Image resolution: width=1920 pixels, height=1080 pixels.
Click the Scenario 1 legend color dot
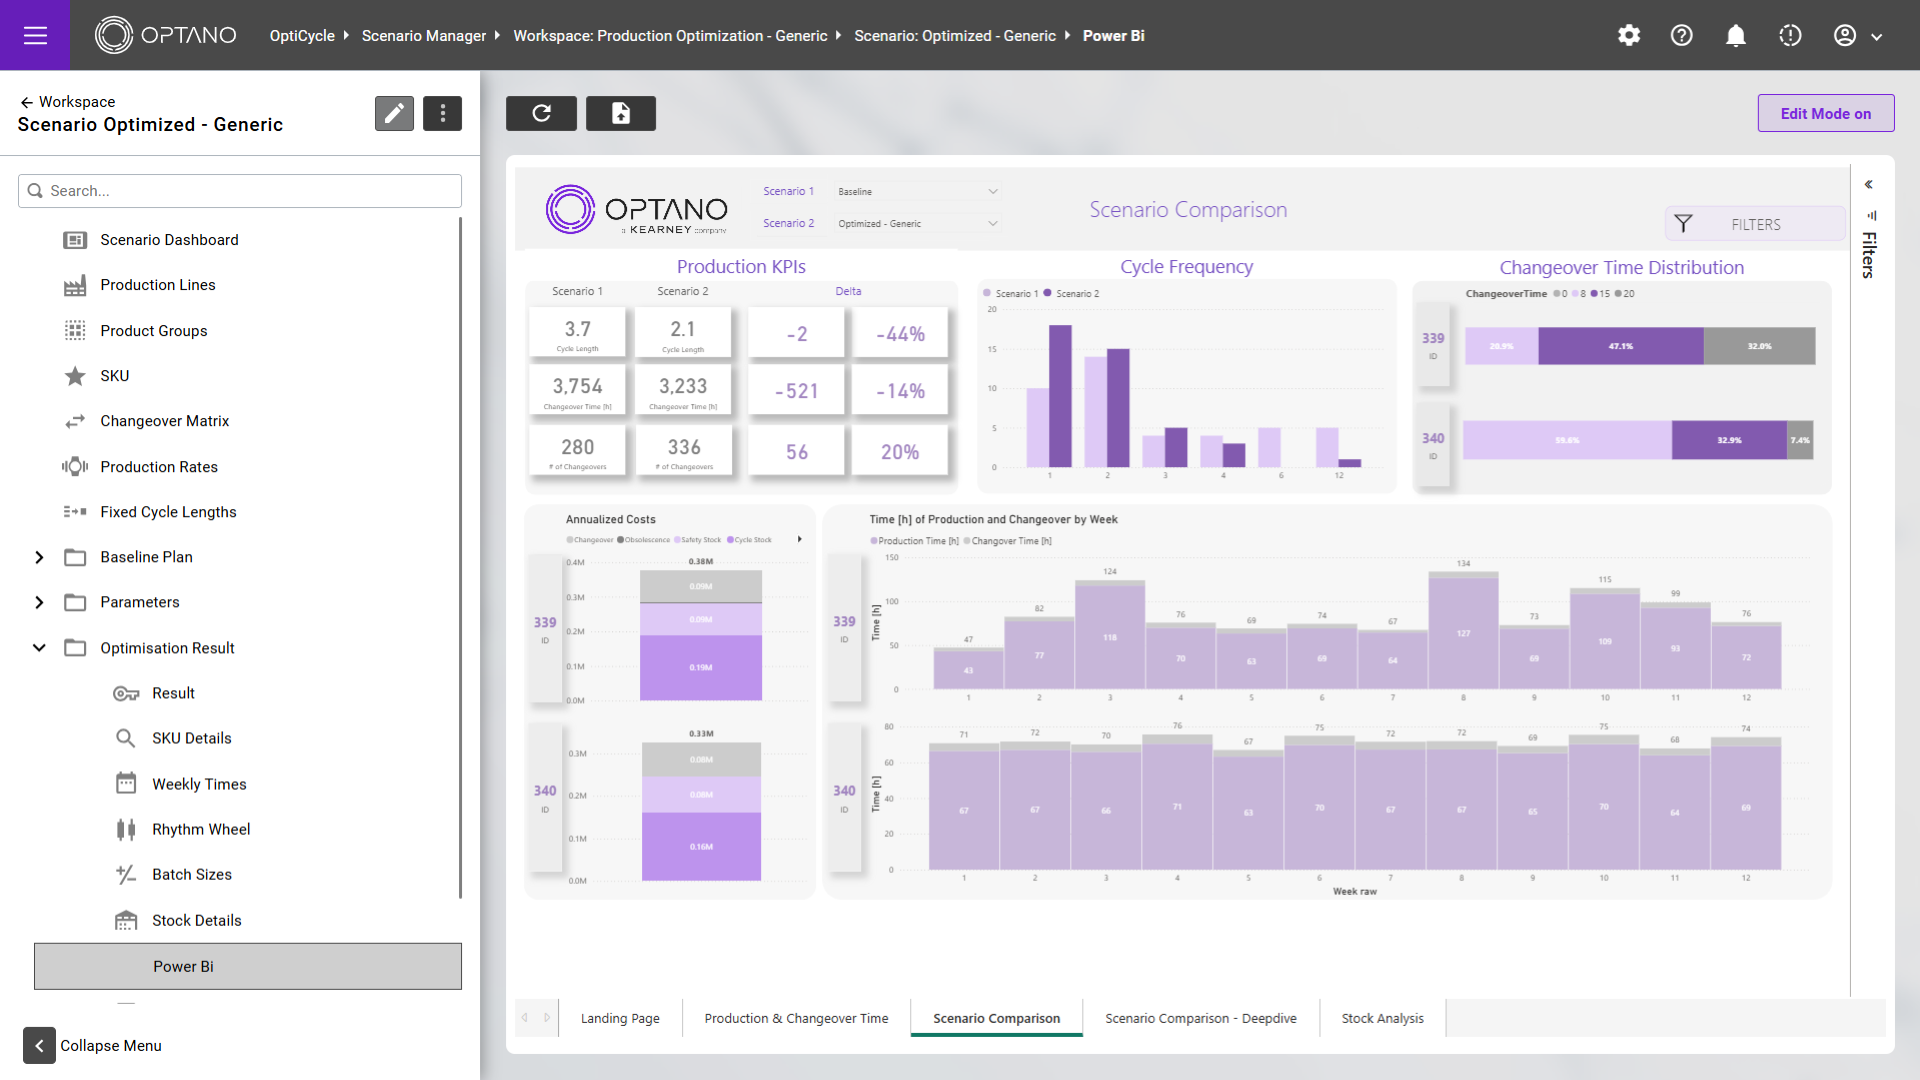pos(987,293)
